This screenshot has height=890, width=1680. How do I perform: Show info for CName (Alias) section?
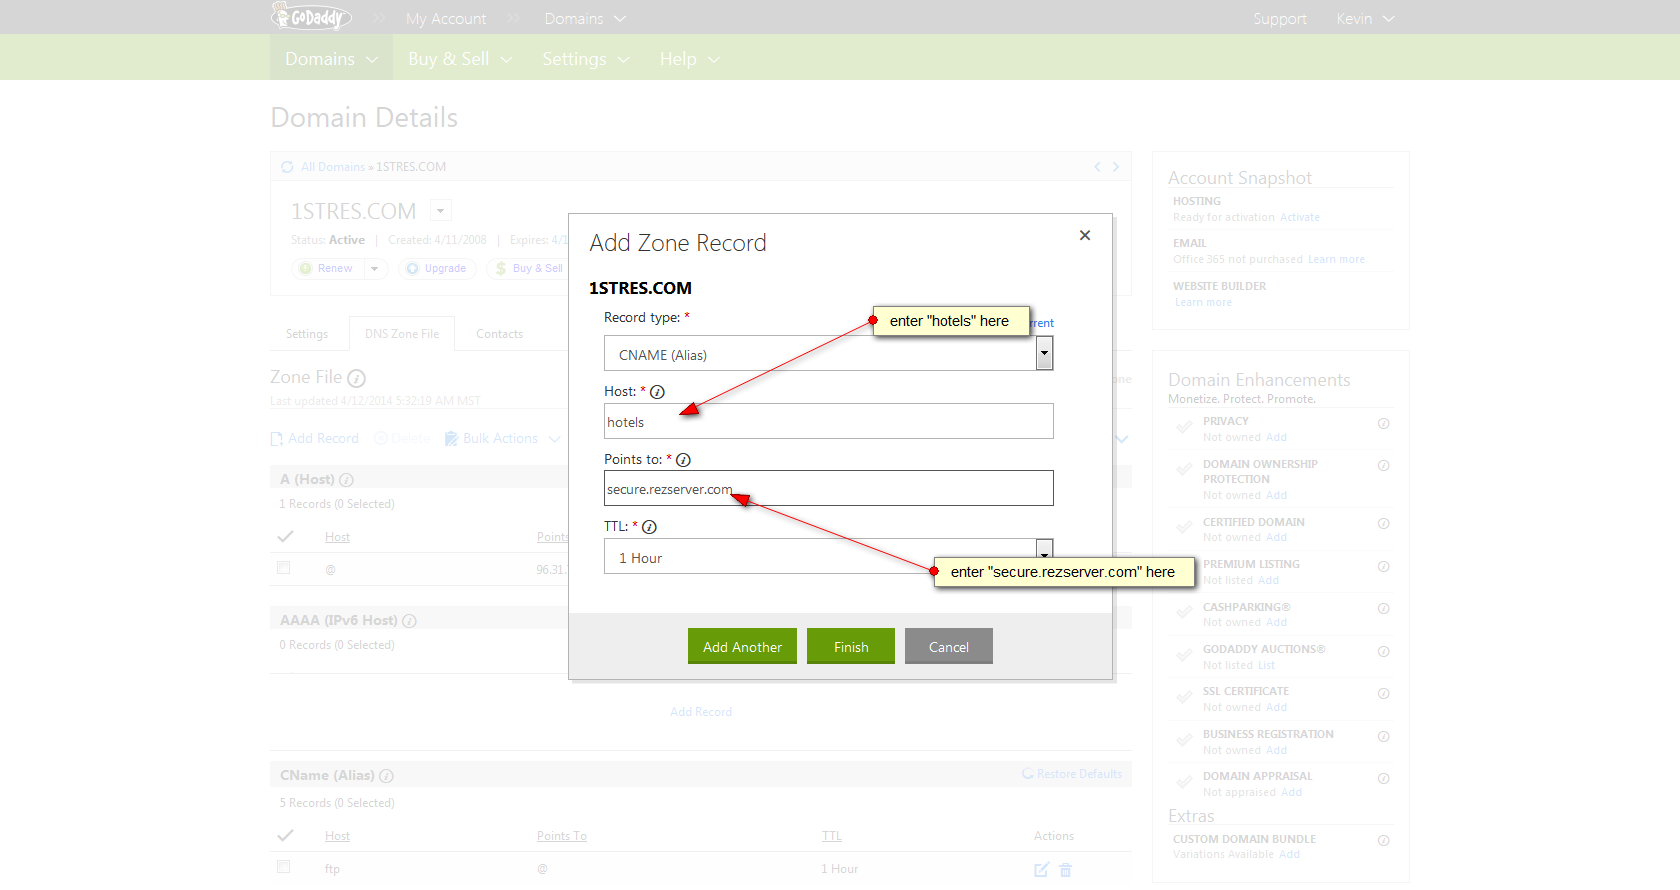[386, 776]
